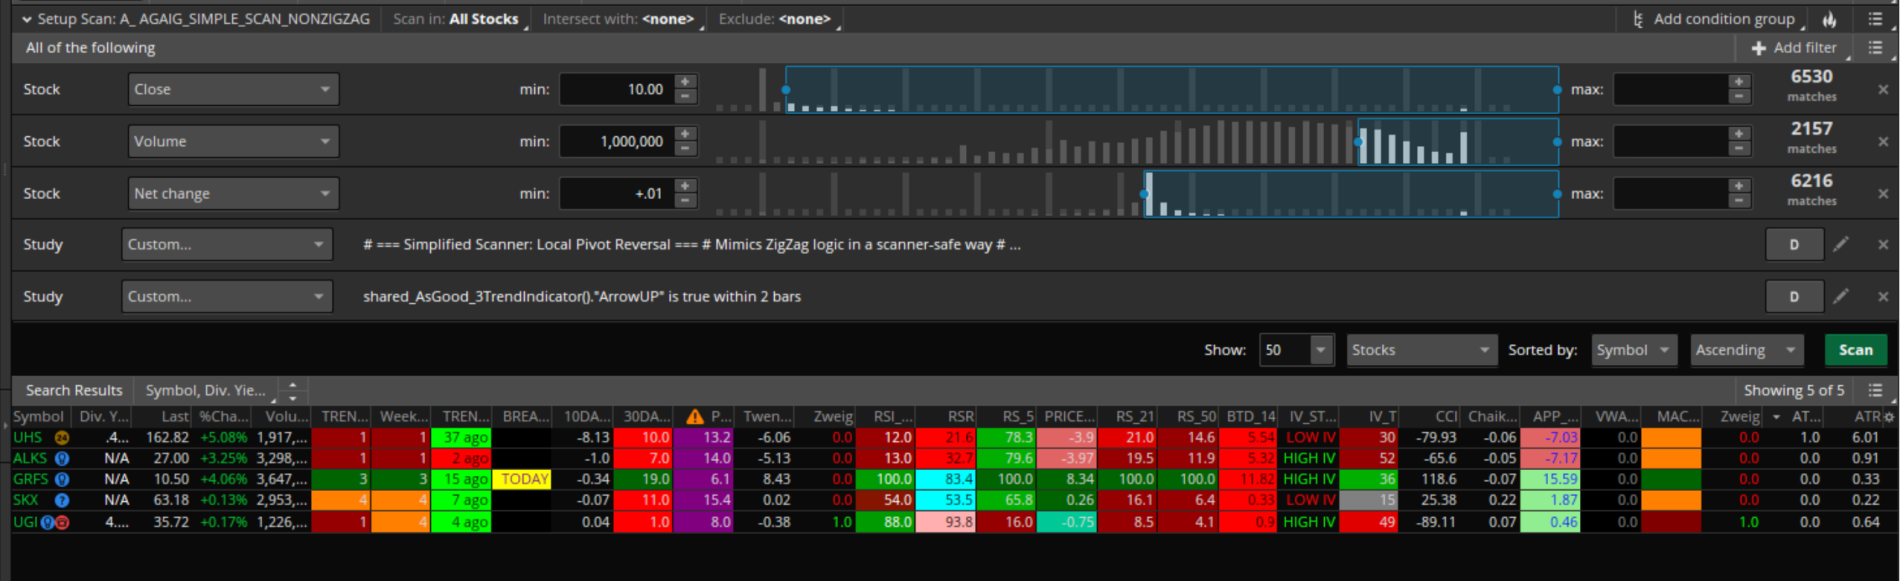Click the plus stepper for Close min
The width and height of the screenshot is (1900, 581).
685,82
